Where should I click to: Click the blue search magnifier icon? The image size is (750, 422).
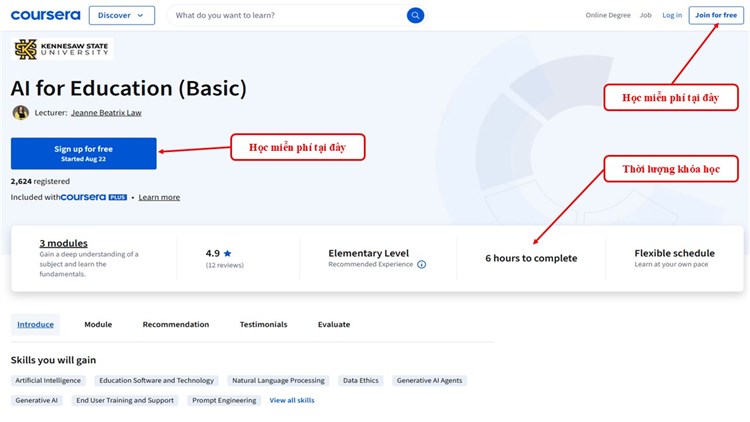[415, 15]
